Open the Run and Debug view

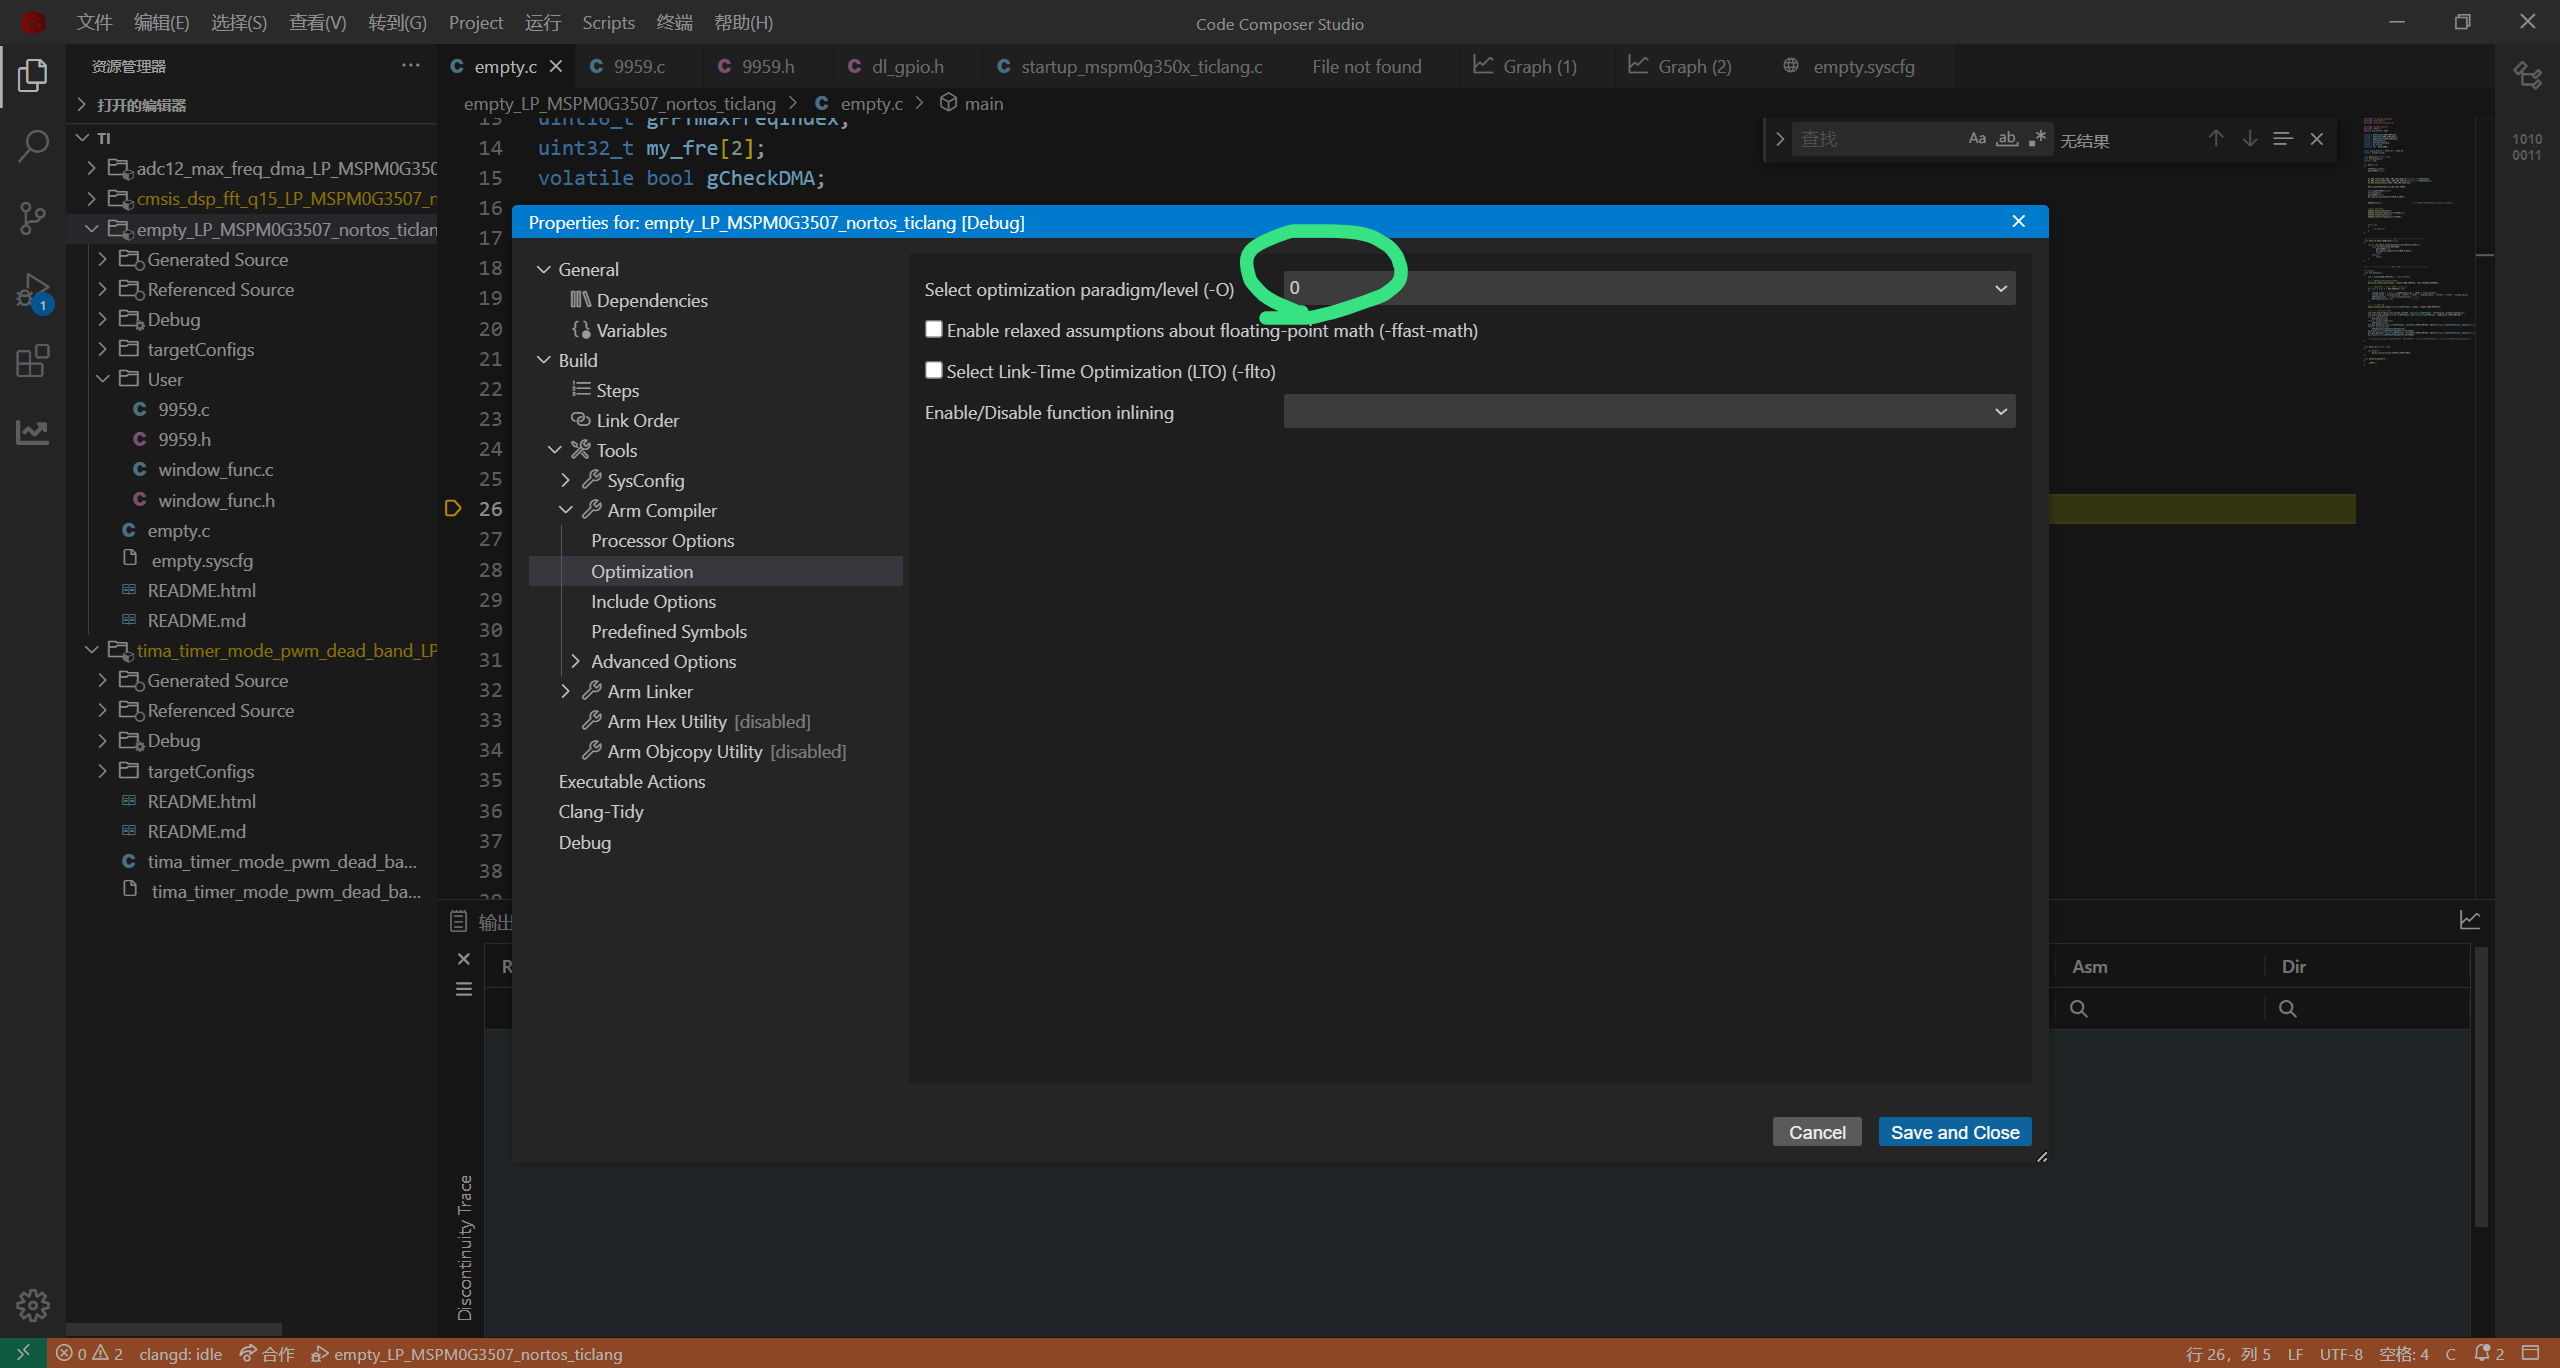click(32, 290)
